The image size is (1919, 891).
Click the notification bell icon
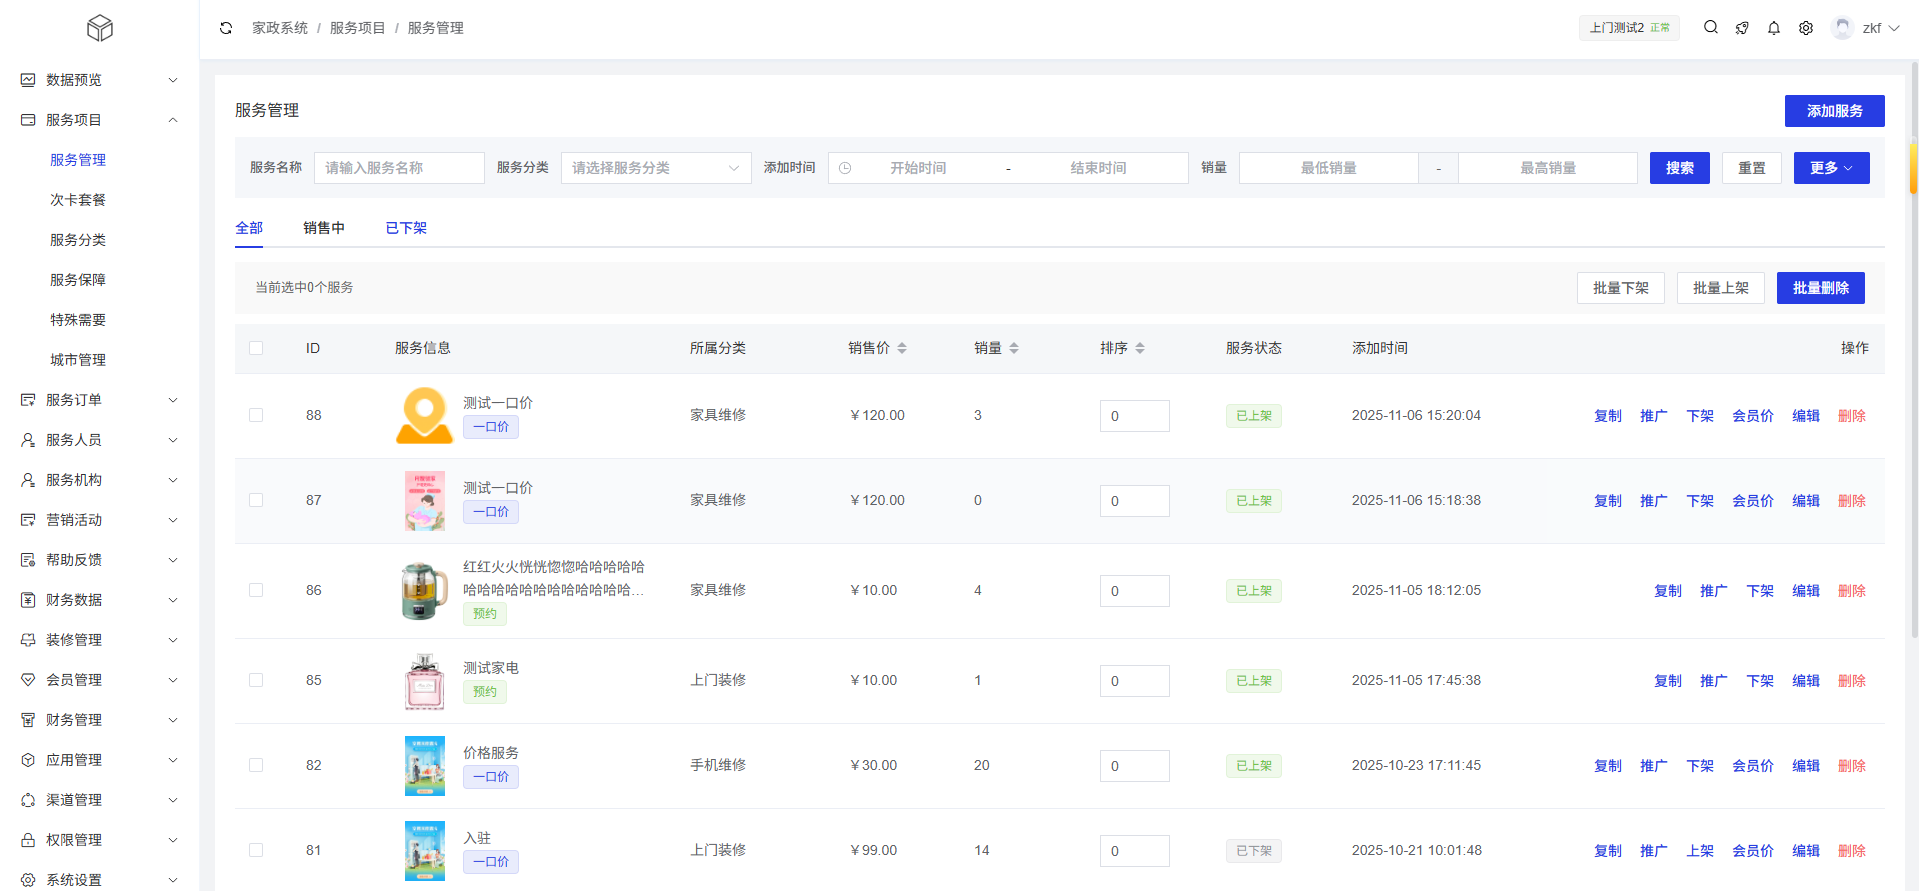tap(1774, 28)
